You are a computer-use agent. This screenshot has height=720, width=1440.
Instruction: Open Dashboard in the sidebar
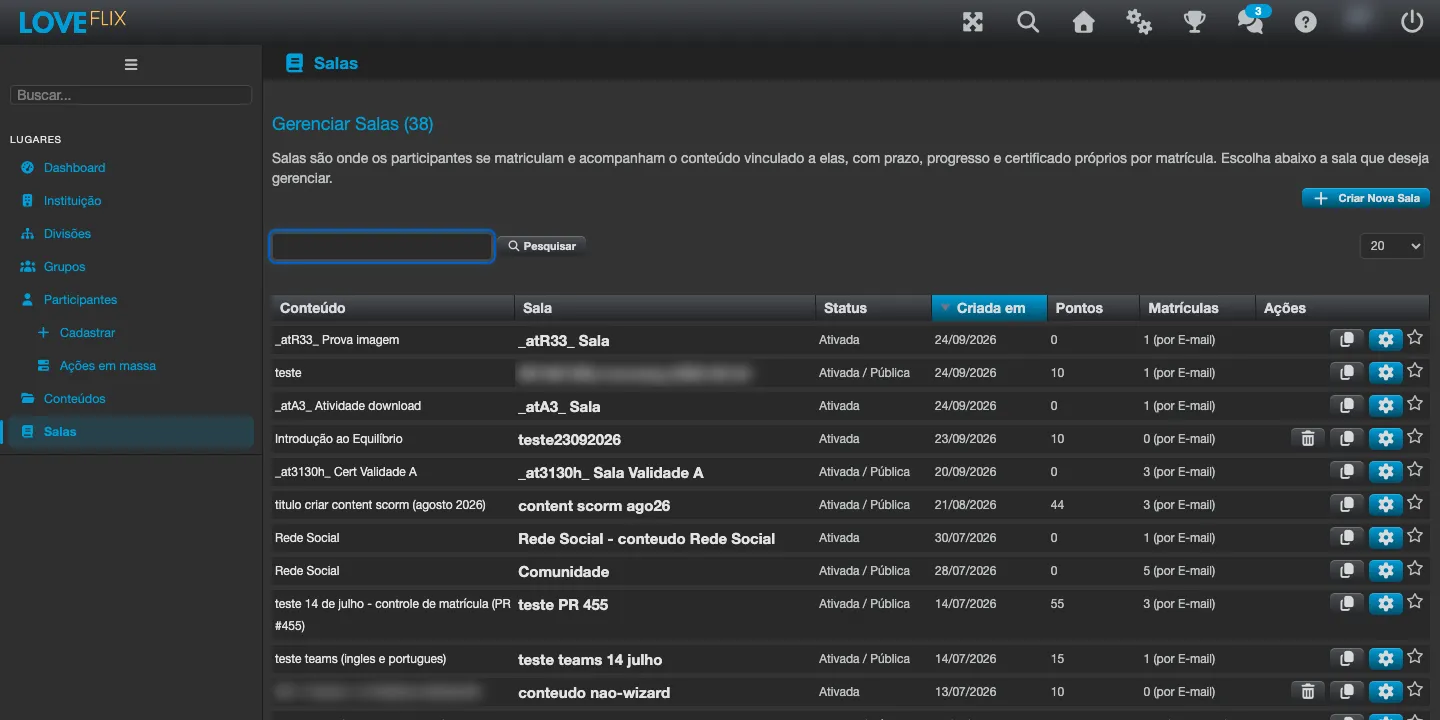[74, 168]
